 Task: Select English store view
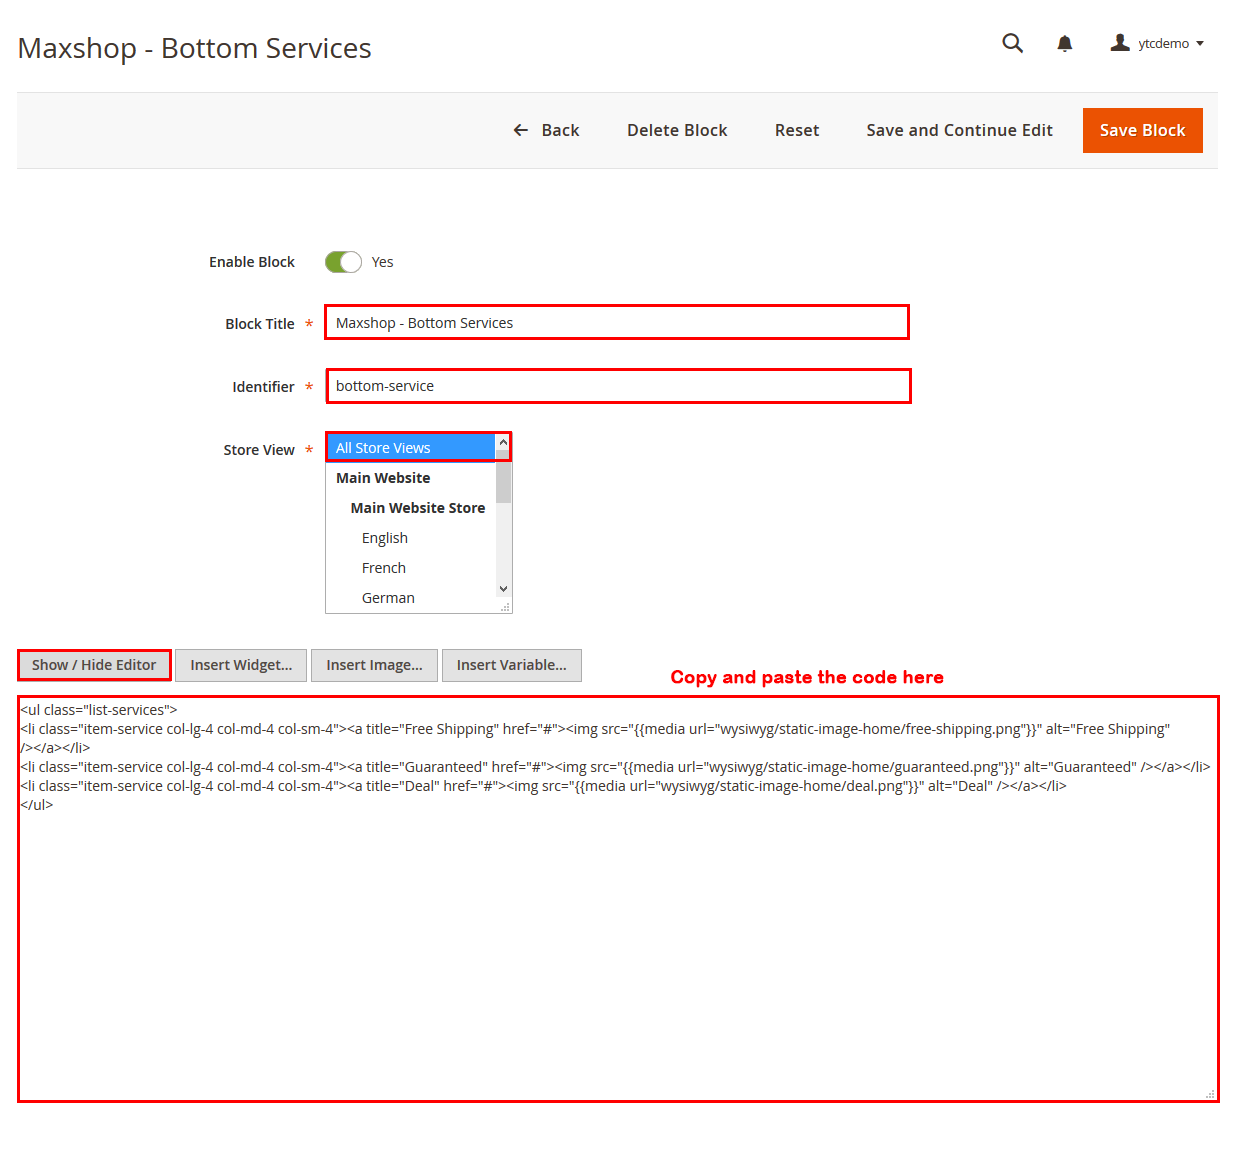point(411,538)
